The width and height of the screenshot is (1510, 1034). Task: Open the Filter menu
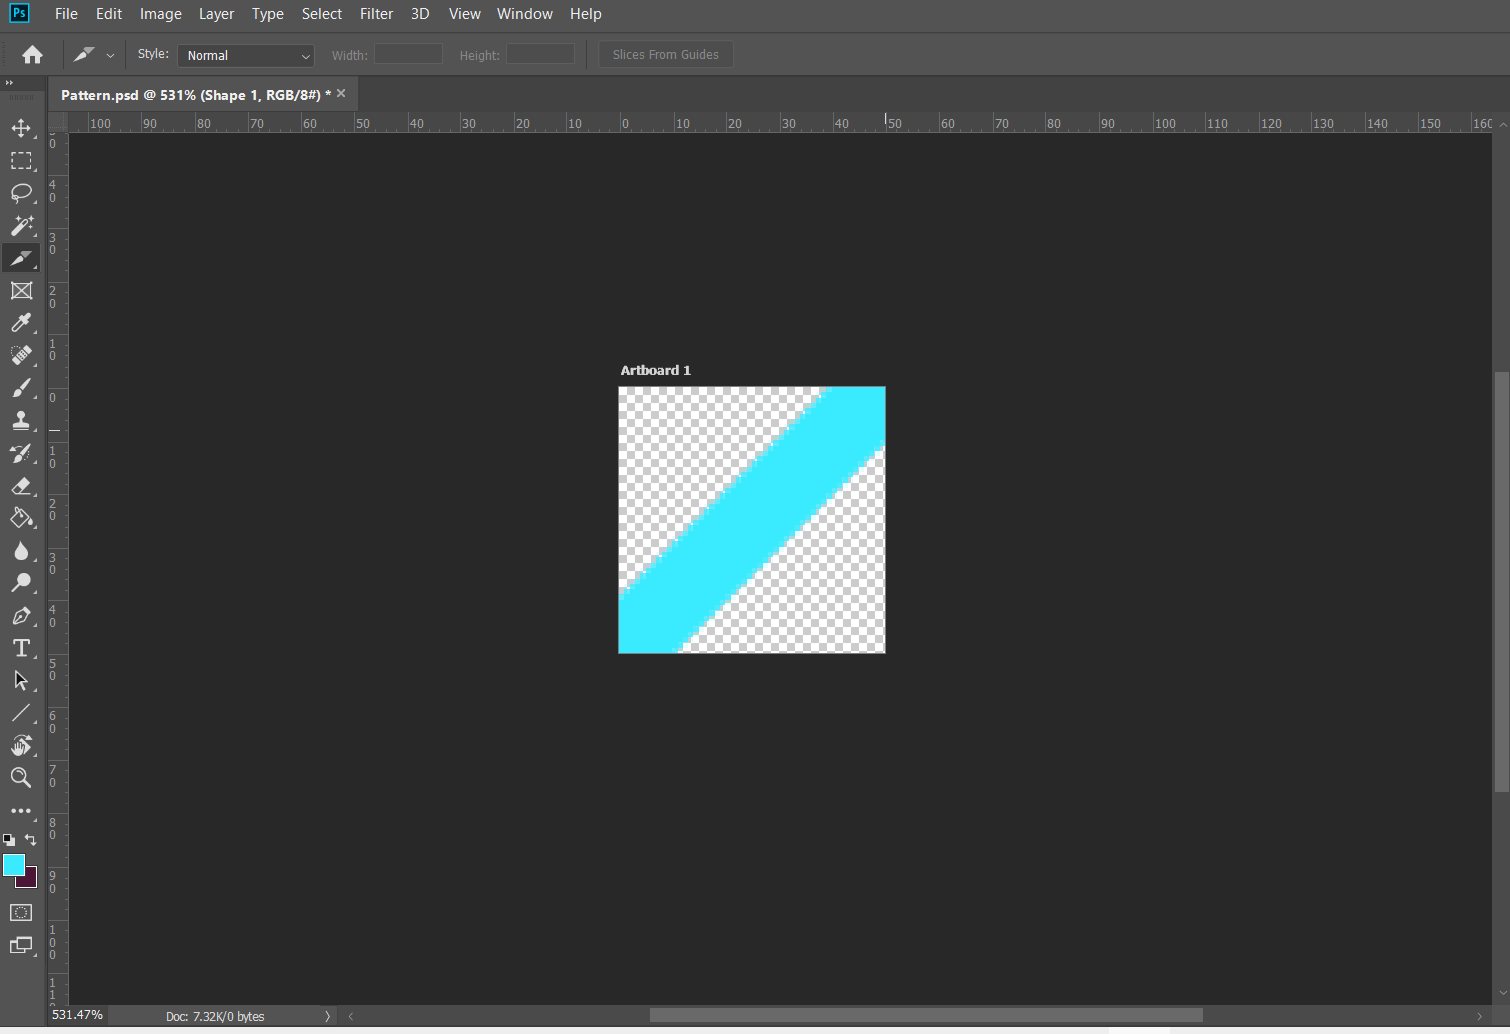coord(376,14)
